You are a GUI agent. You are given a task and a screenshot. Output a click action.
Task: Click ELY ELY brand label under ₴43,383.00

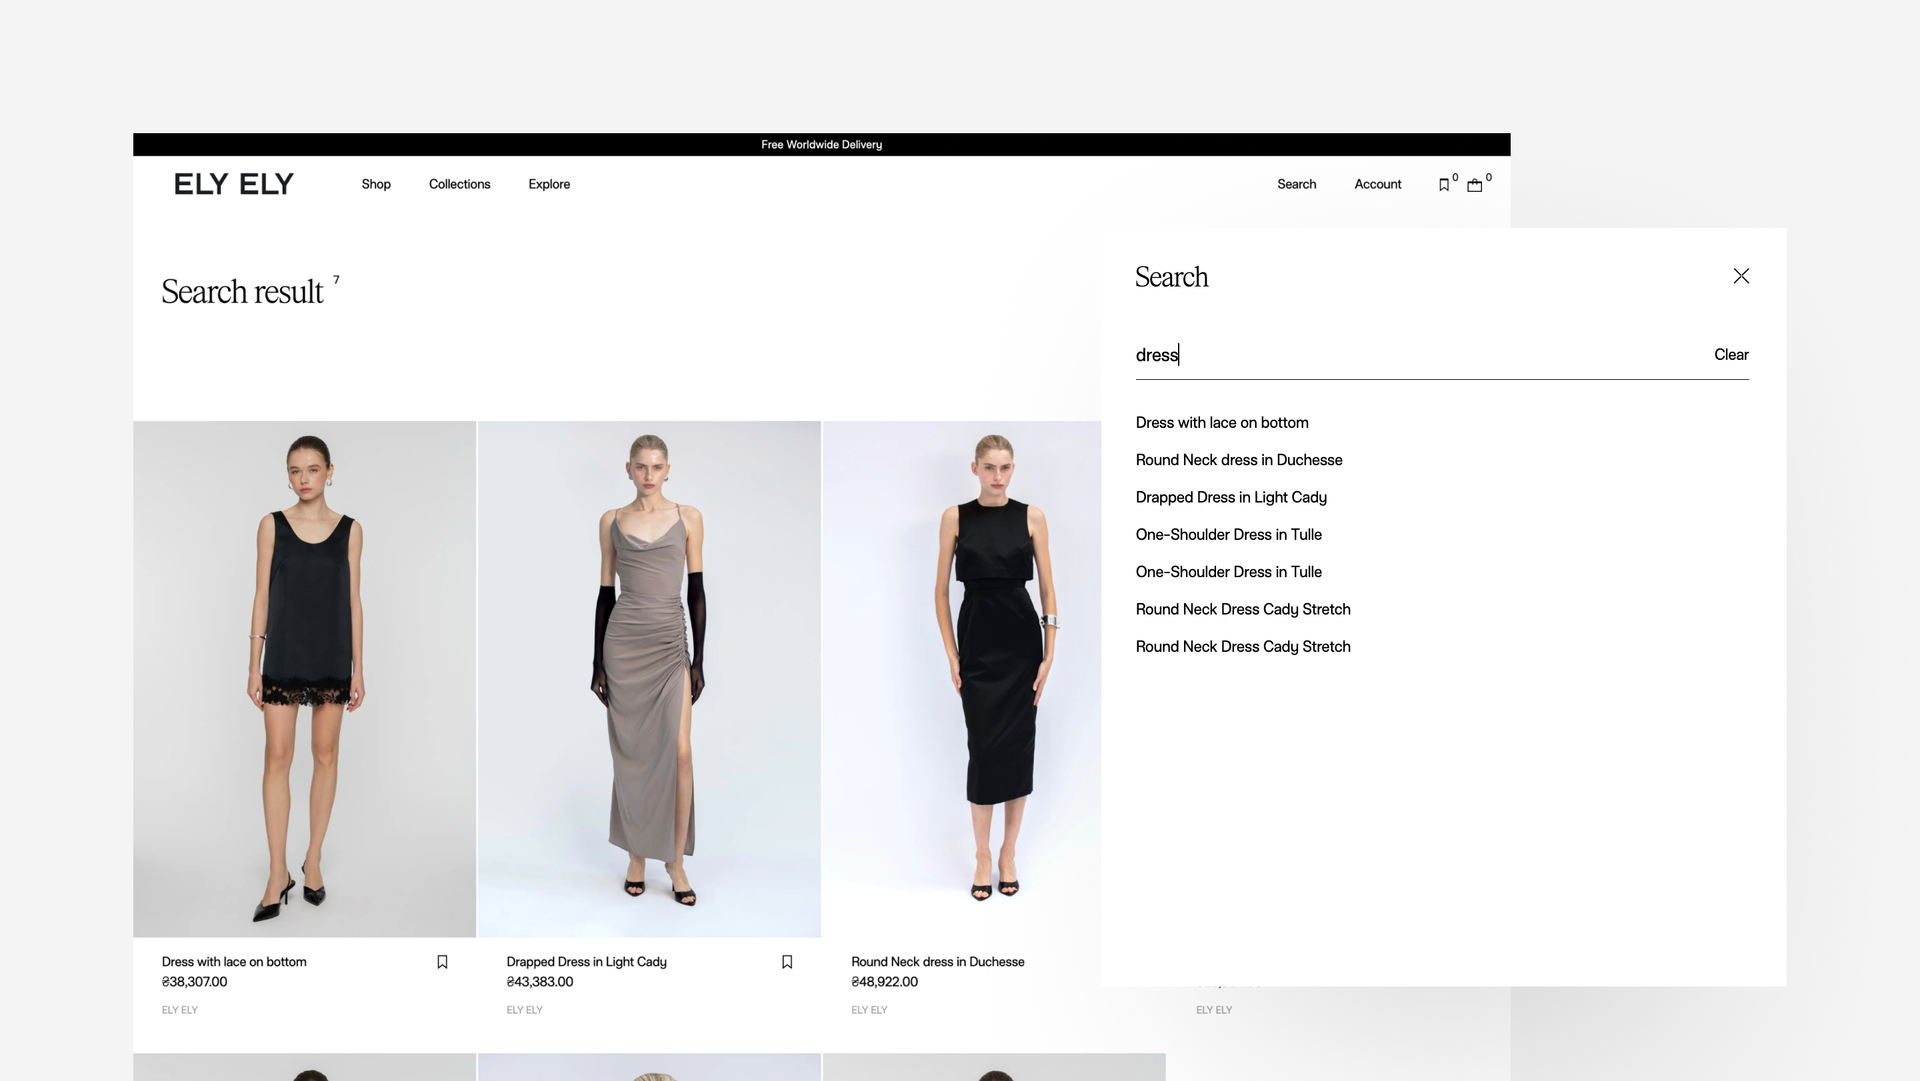tap(525, 1010)
